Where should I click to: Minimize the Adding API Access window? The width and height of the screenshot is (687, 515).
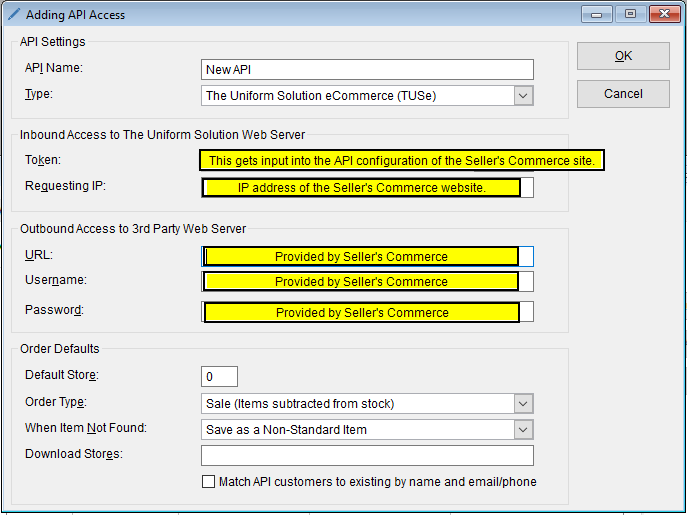point(596,14)
